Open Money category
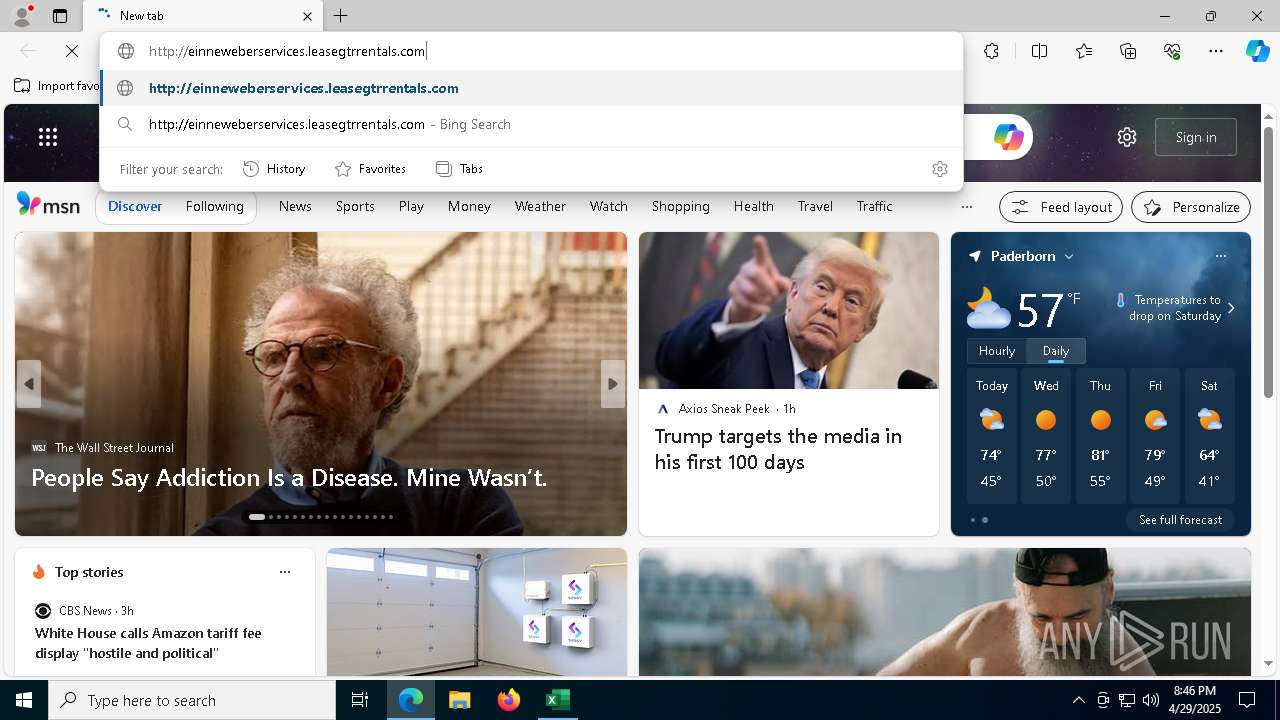The image size is (1280, 720). (469, 207)
